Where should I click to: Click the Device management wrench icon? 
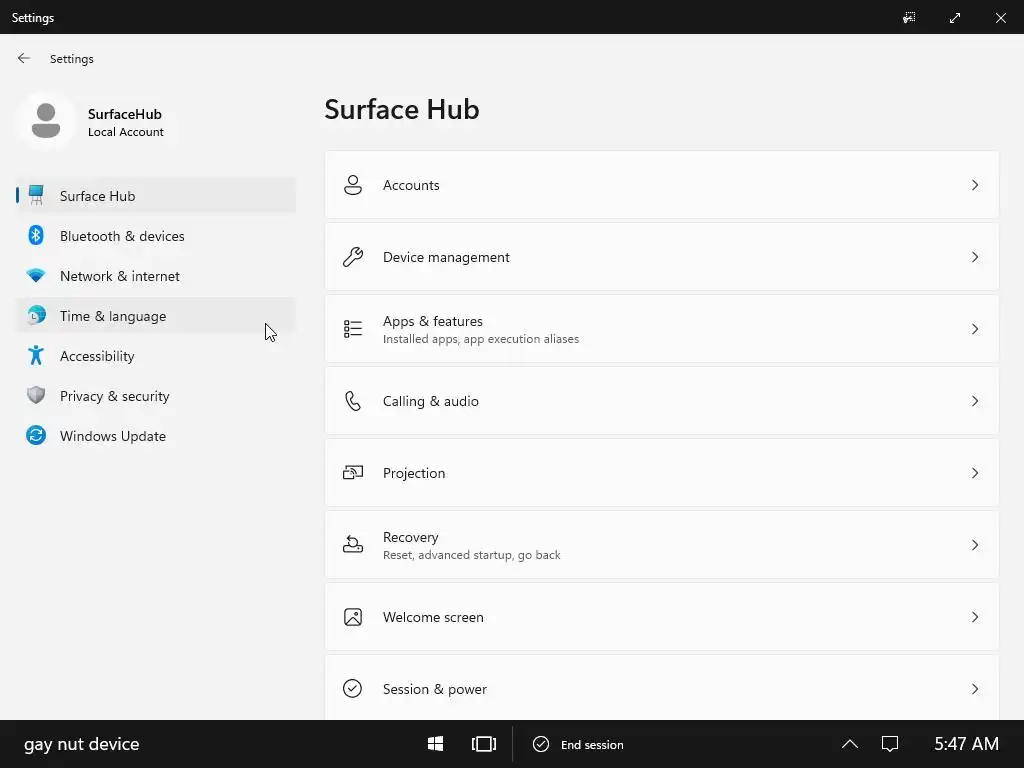(353, 257)
